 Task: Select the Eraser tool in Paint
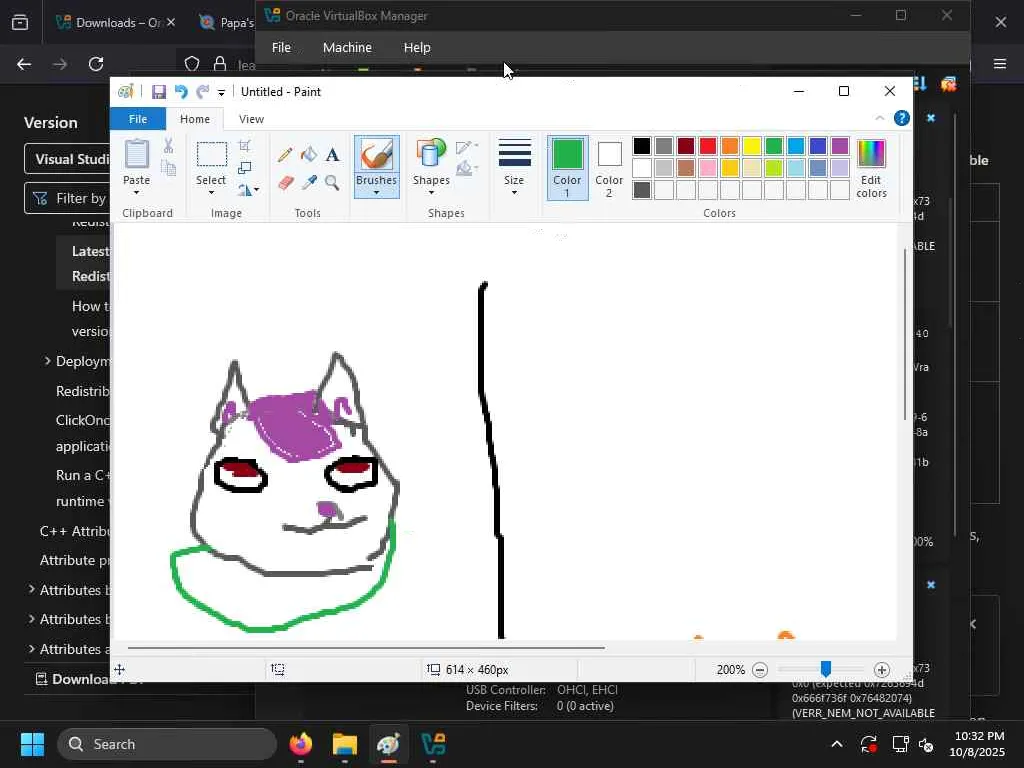tap(285, 182)
